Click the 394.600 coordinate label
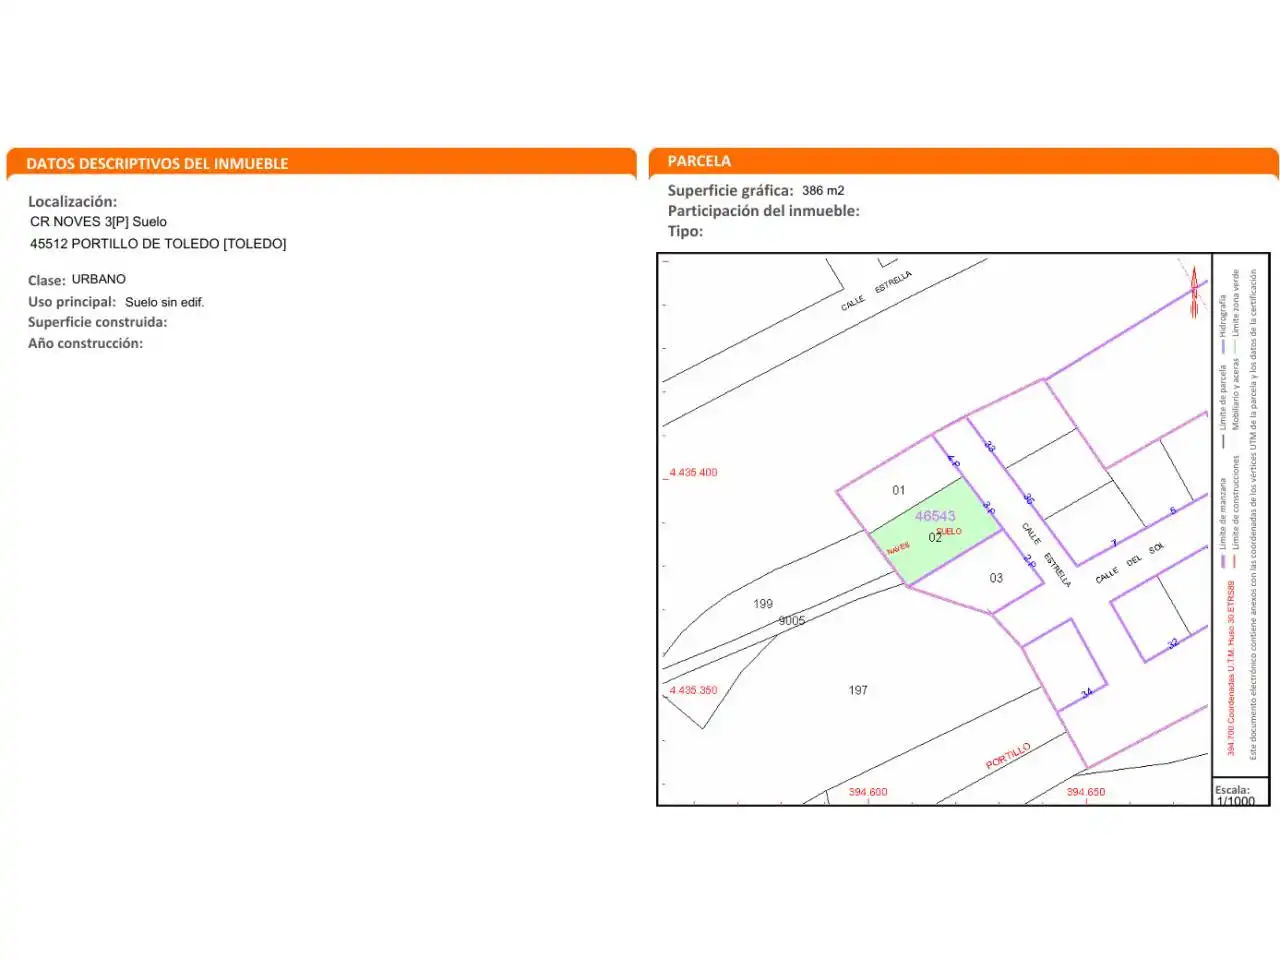 (x=868, y=792)
